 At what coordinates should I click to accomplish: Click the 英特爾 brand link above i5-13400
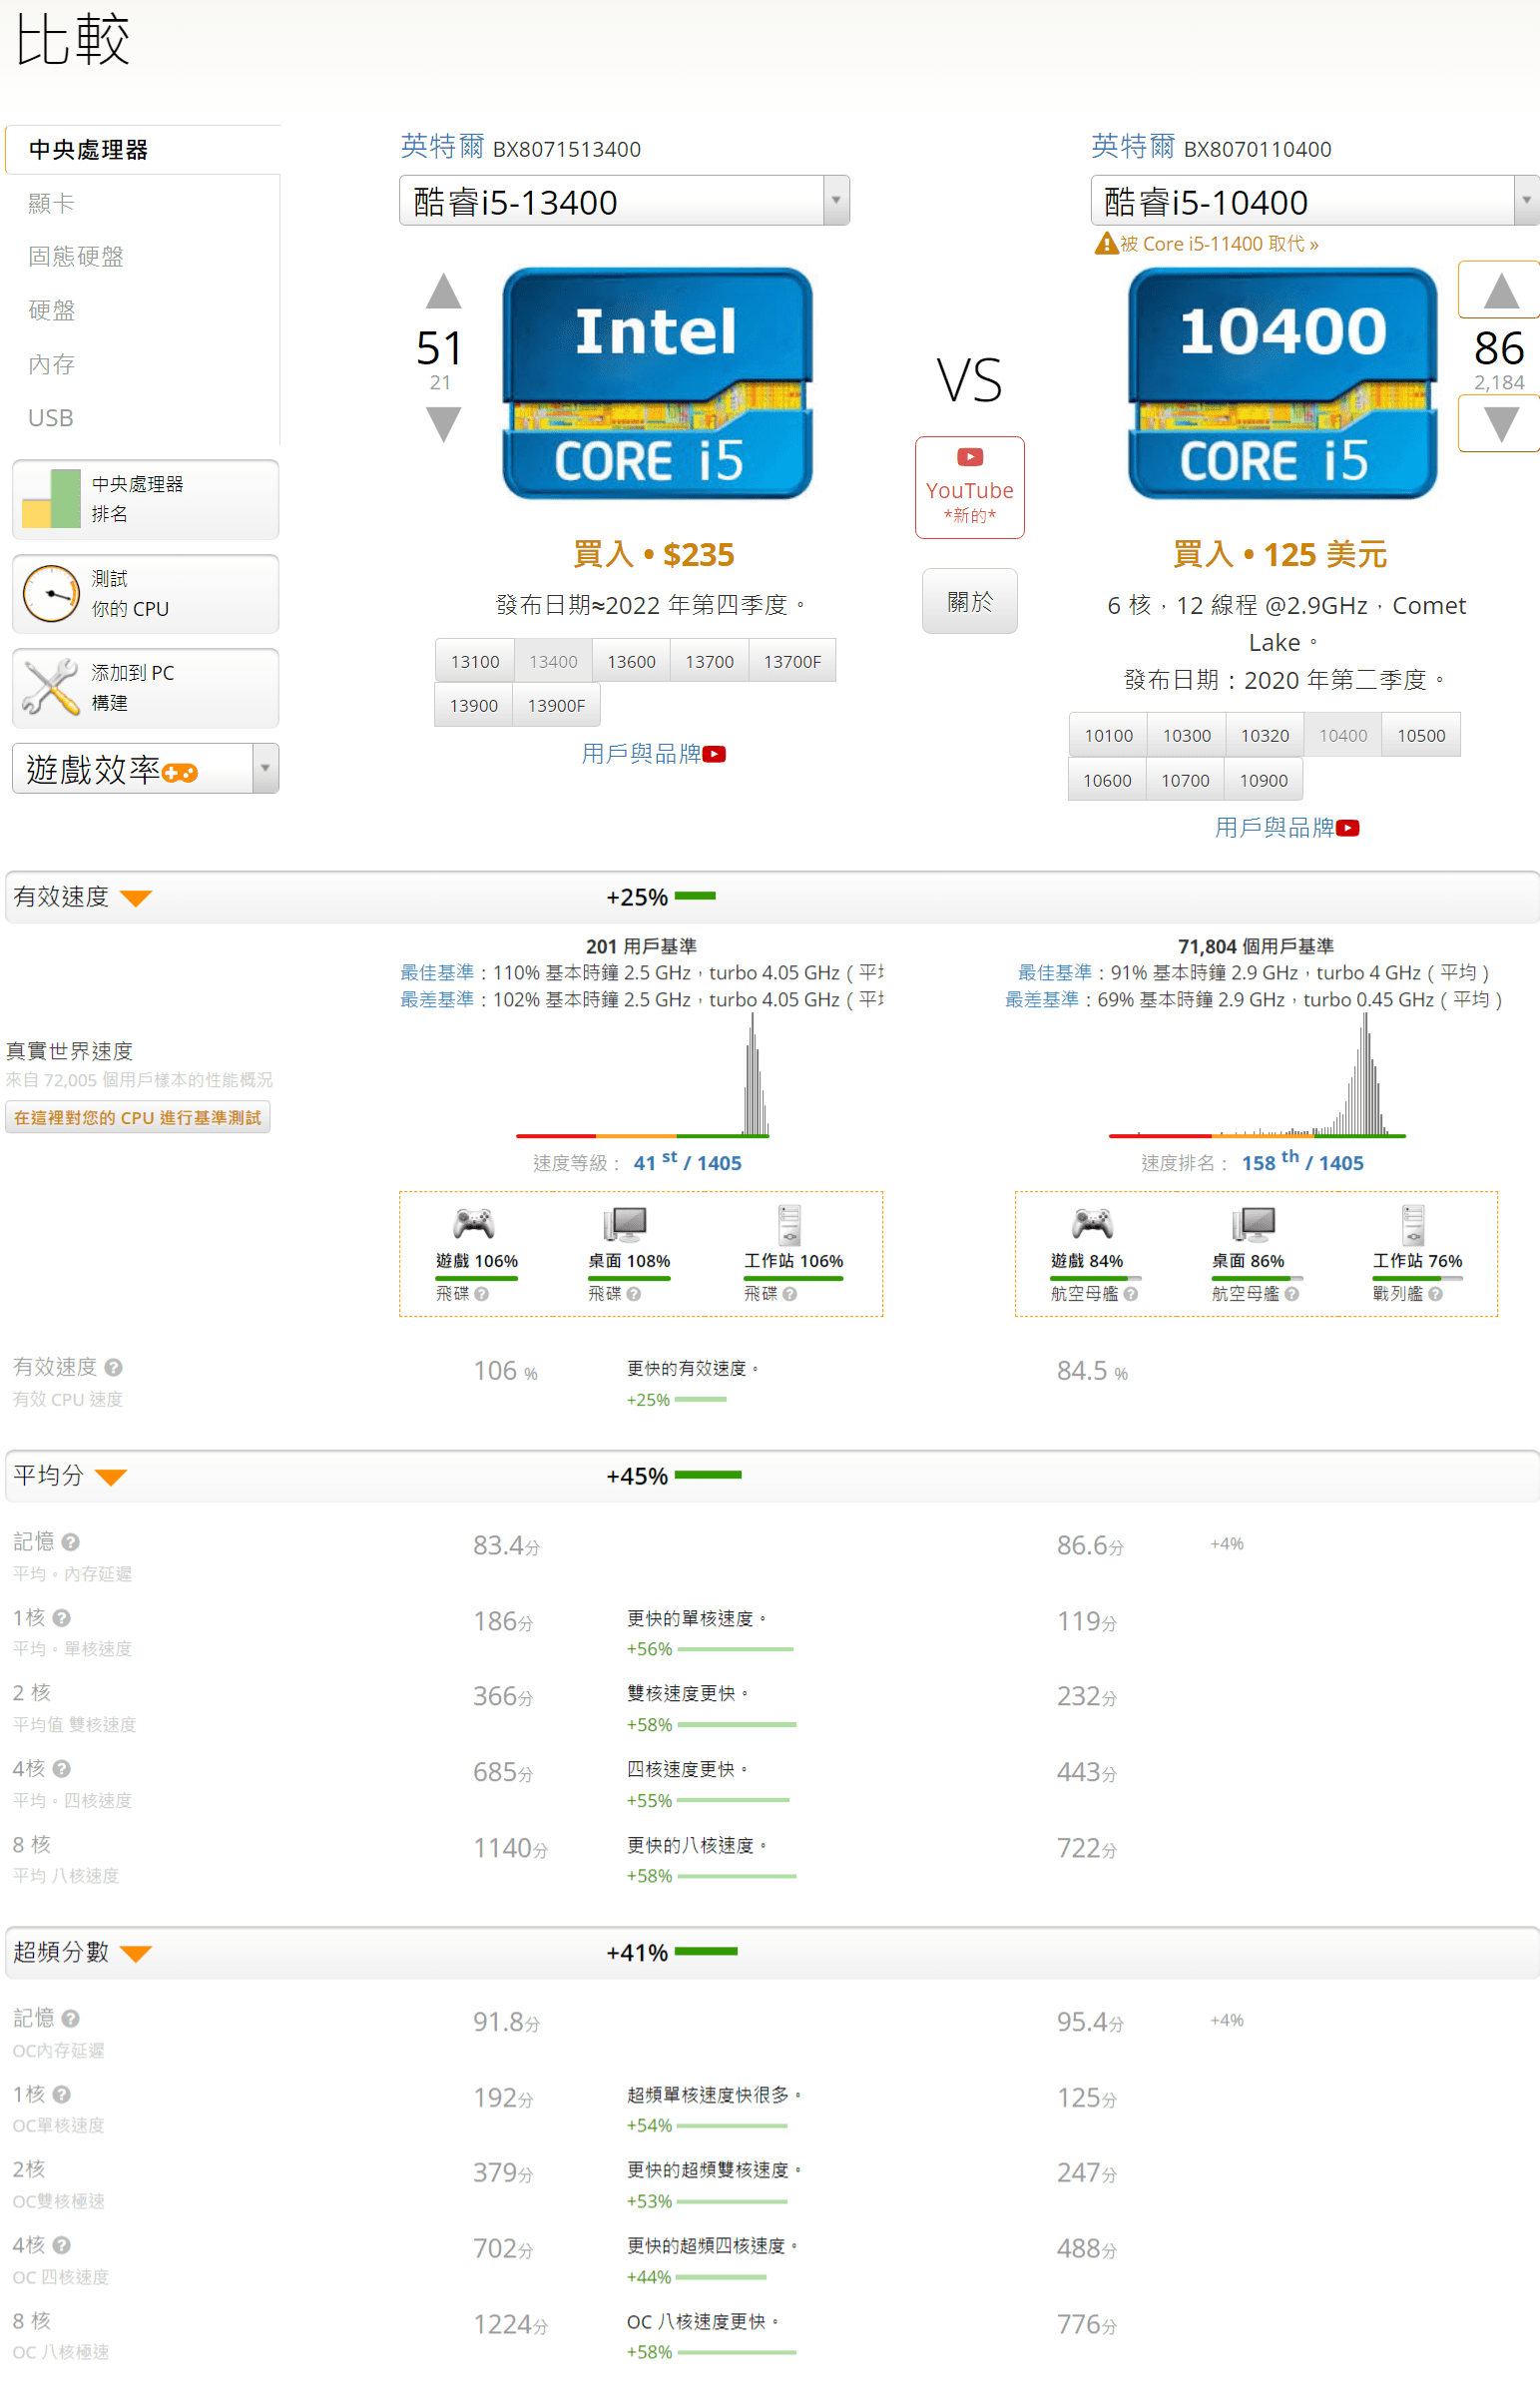click(442, 146)
